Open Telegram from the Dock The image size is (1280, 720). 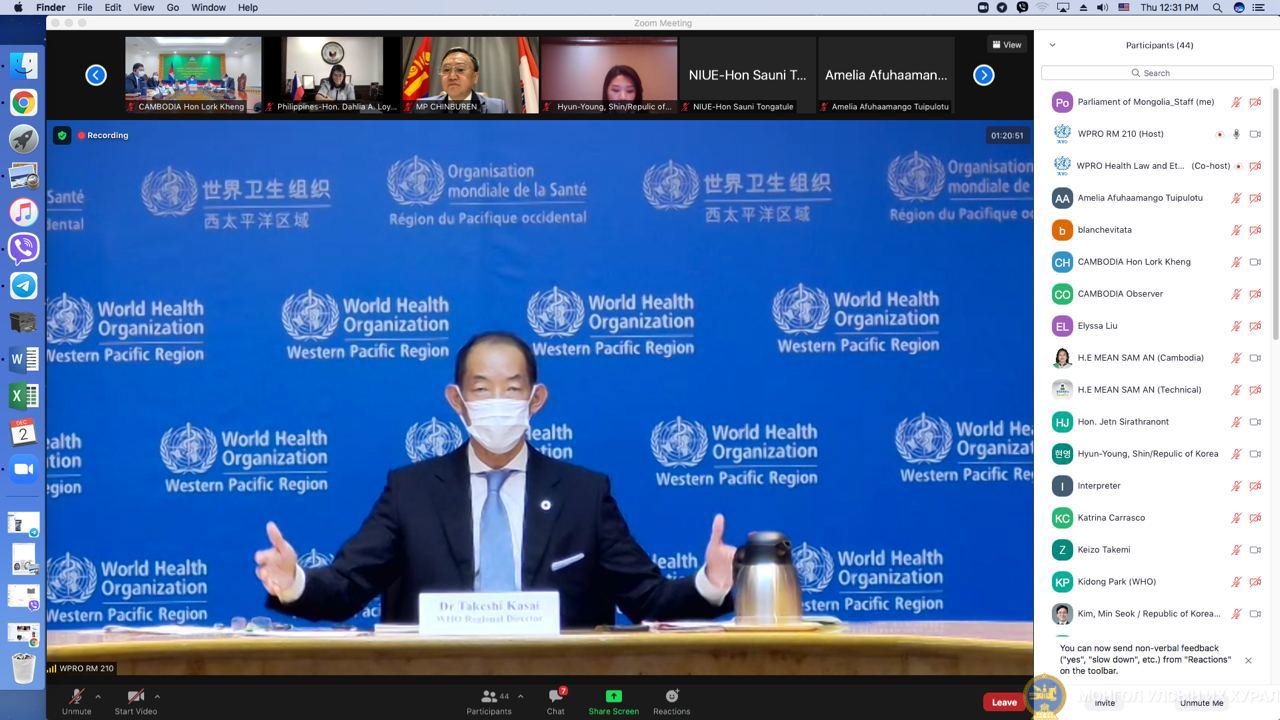pos(24,285)
